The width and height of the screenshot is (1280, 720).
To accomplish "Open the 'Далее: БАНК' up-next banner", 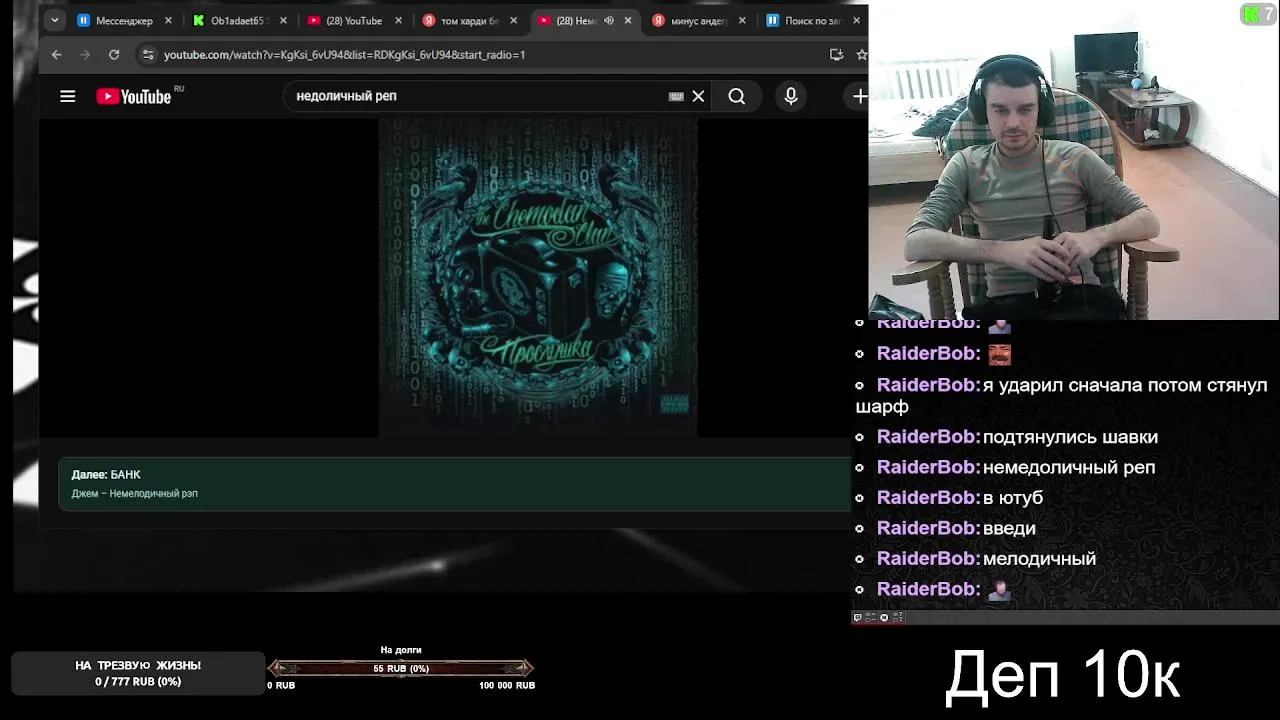I will [x=455, y=484].
